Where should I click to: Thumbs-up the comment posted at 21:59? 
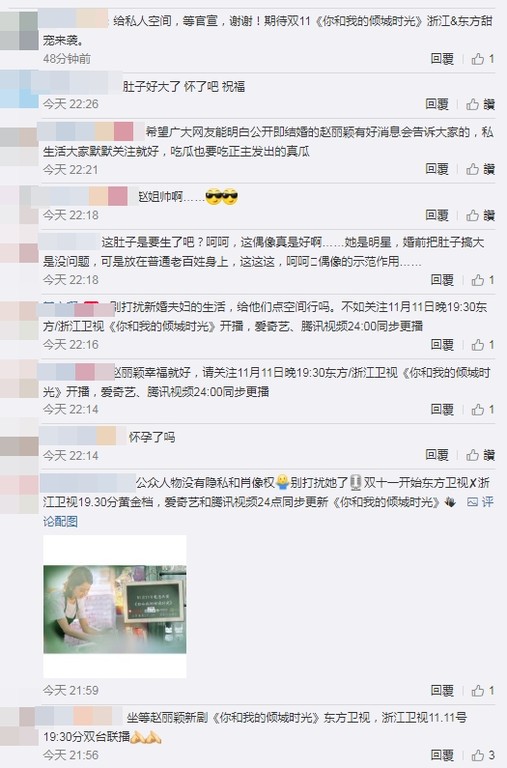(483, 691)
